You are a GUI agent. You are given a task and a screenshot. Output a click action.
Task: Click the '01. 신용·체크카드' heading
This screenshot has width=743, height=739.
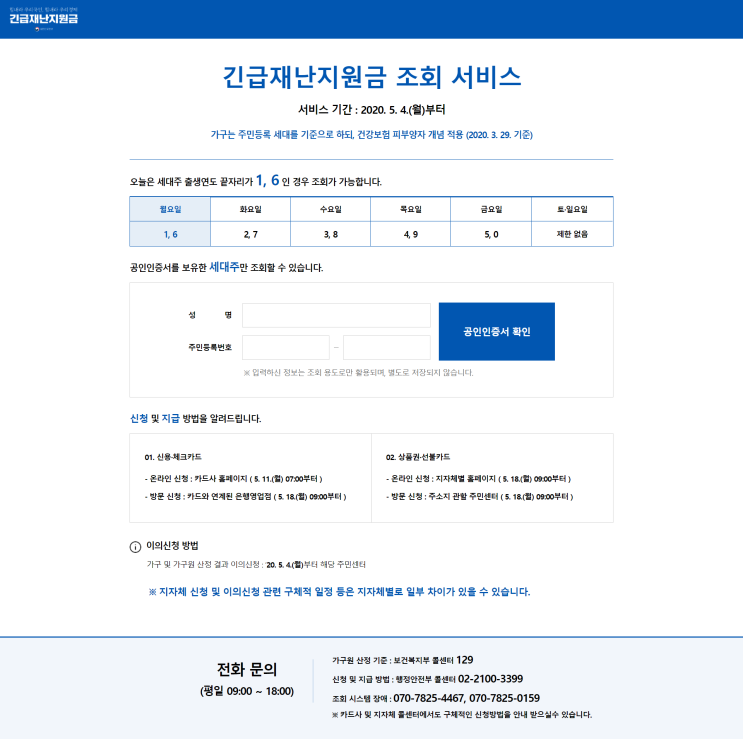point(173,457)
